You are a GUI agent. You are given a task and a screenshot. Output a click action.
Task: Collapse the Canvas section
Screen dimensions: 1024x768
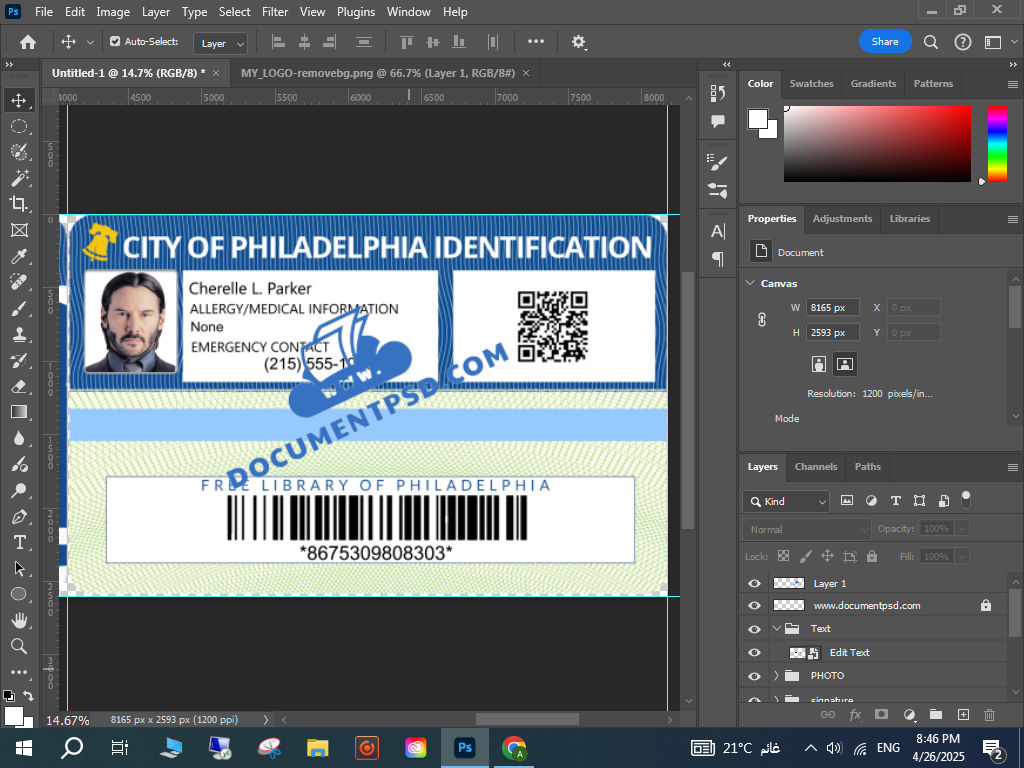[x=750, y=283]
